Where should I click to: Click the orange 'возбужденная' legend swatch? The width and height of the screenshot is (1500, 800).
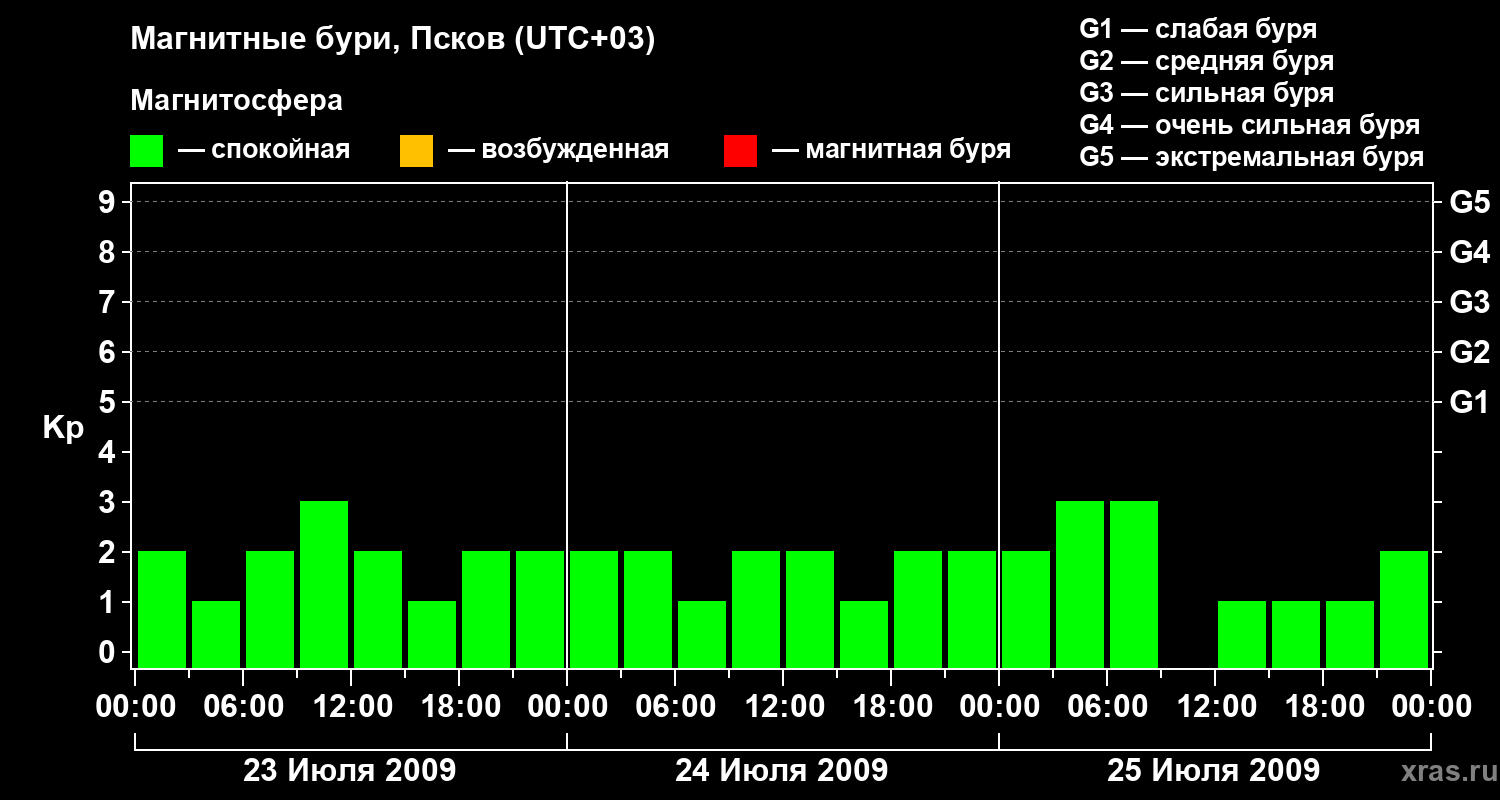pyautogui.click(x=416, y=151)
